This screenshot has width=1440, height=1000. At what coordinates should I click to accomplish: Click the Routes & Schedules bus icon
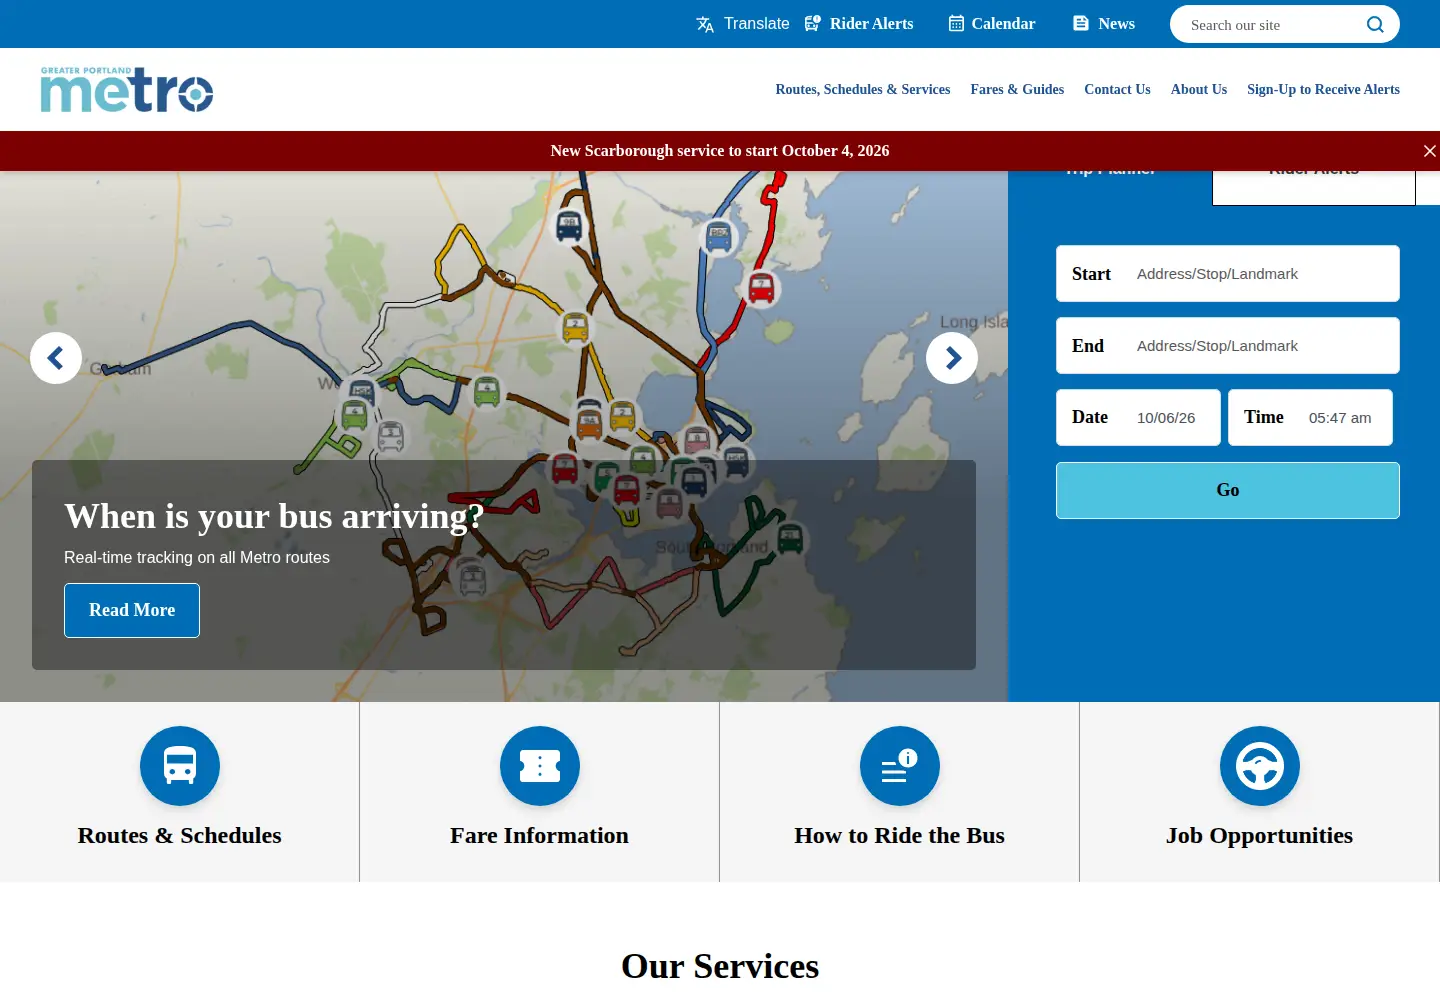pos(180,766)
